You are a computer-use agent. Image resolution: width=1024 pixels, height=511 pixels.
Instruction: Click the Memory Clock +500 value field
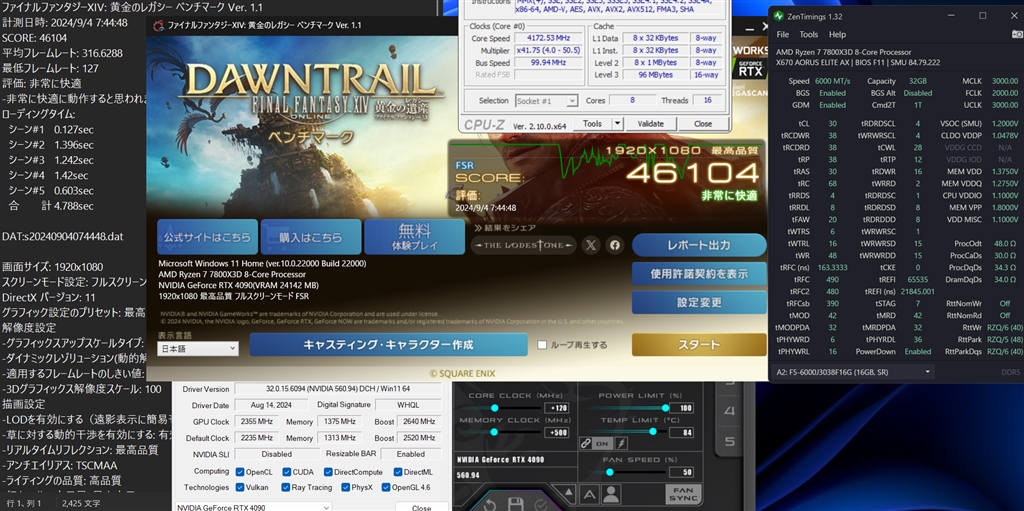click(555, 433)
